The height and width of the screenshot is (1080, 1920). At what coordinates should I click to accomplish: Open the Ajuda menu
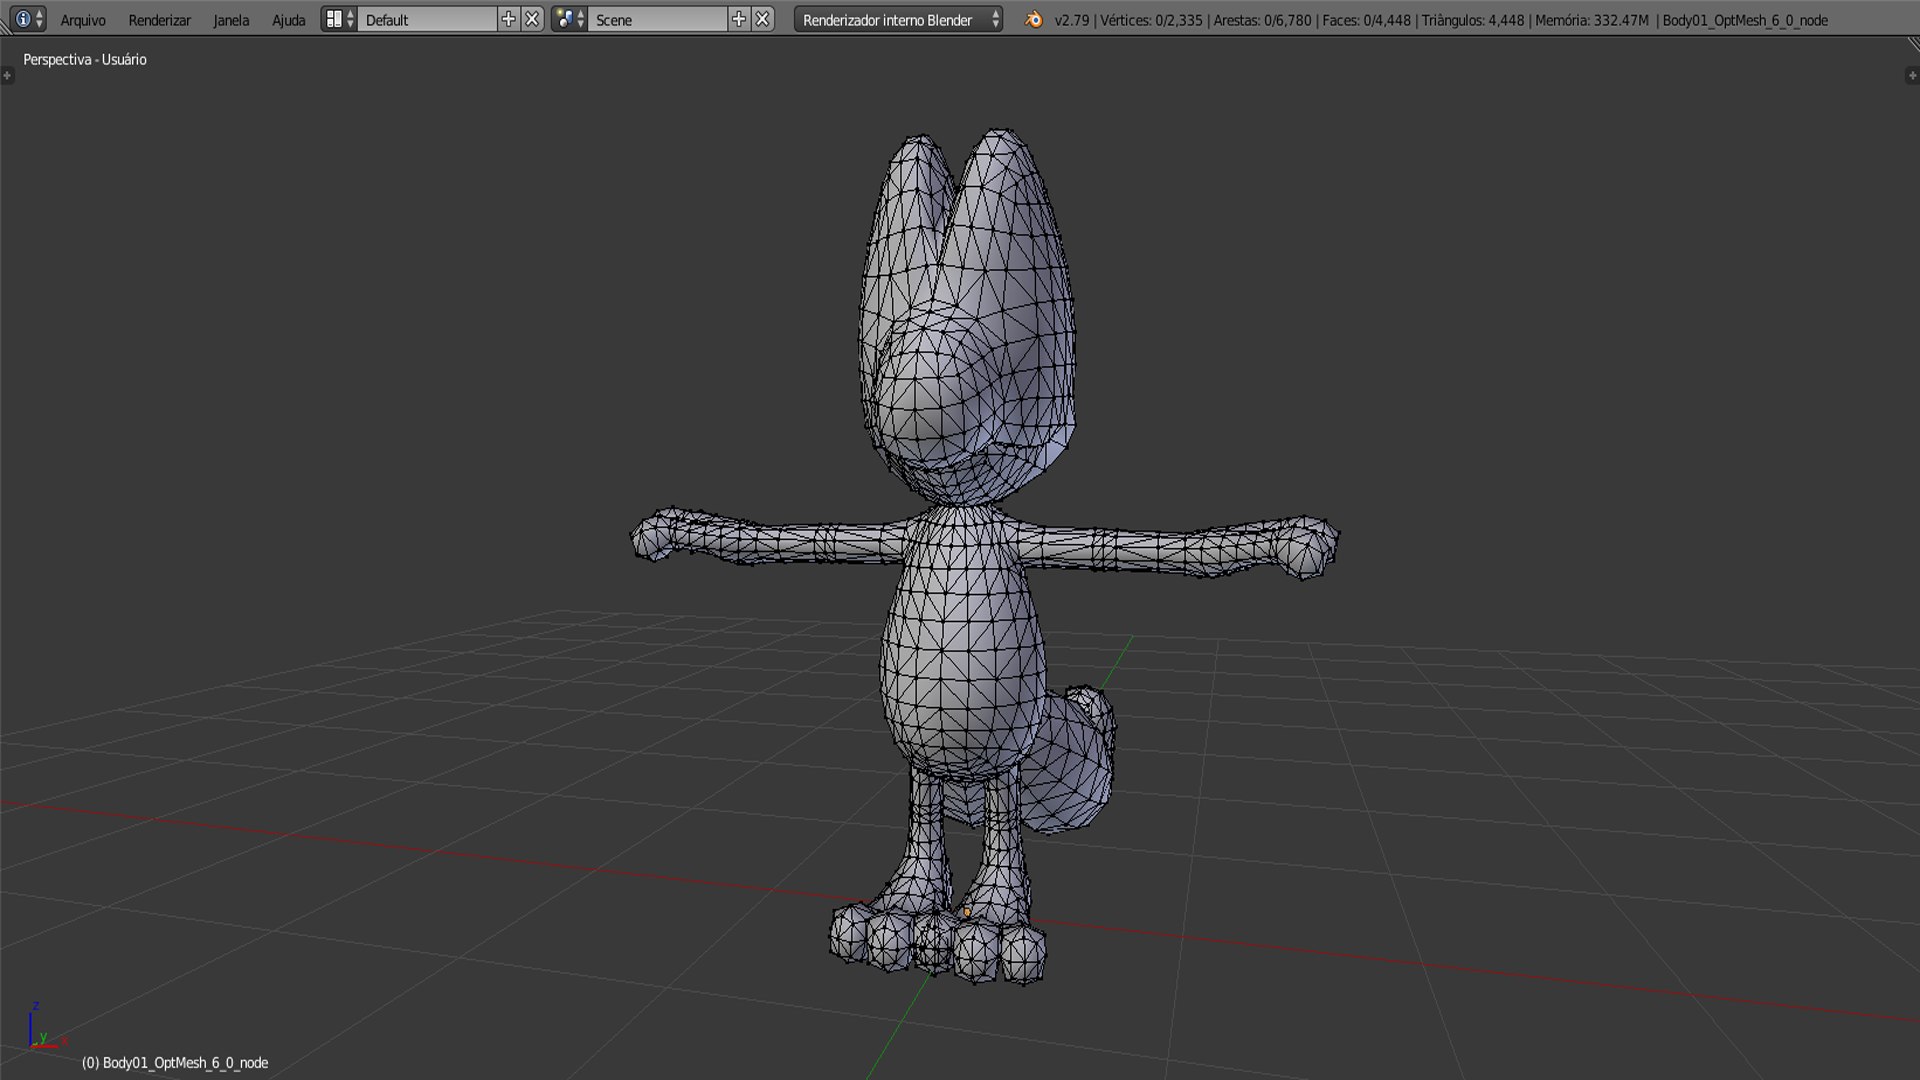289,20
